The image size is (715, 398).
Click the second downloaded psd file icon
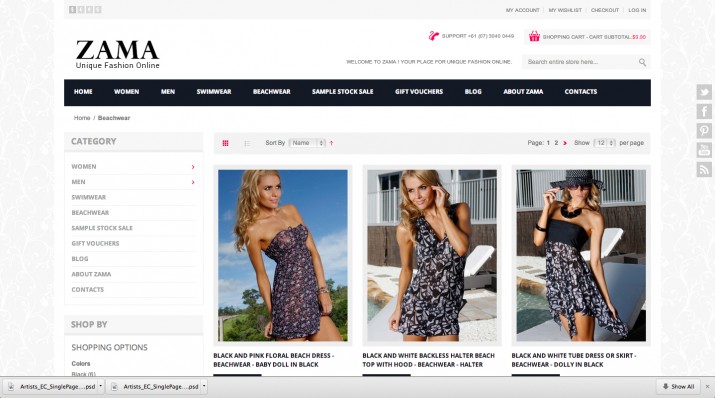tap(114, 387)
